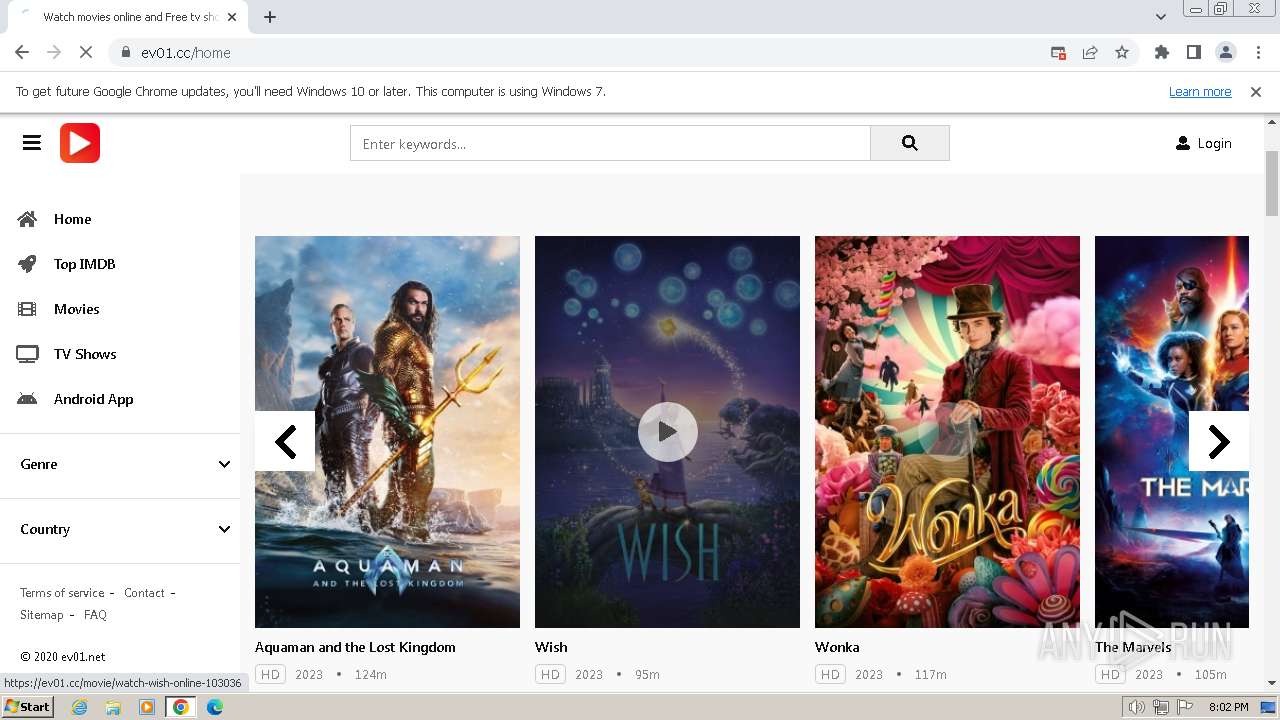Bookmark this page with star
The width and height of the screenshot is (1280, 720).
point(1122,53)
